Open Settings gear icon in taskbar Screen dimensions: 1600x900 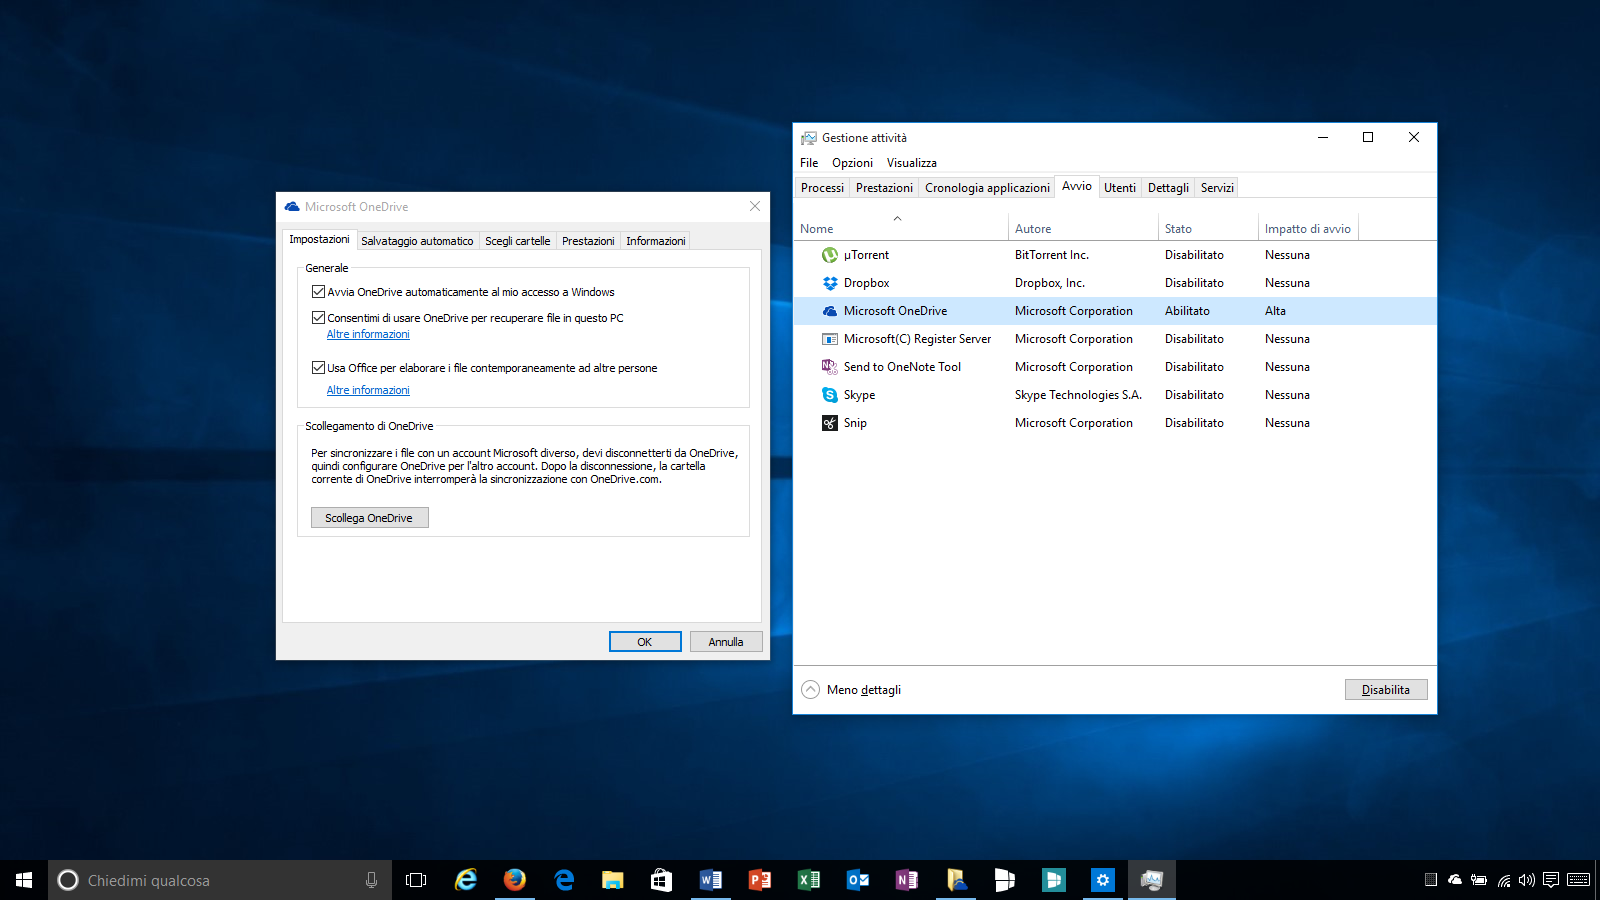[1103, 880]
